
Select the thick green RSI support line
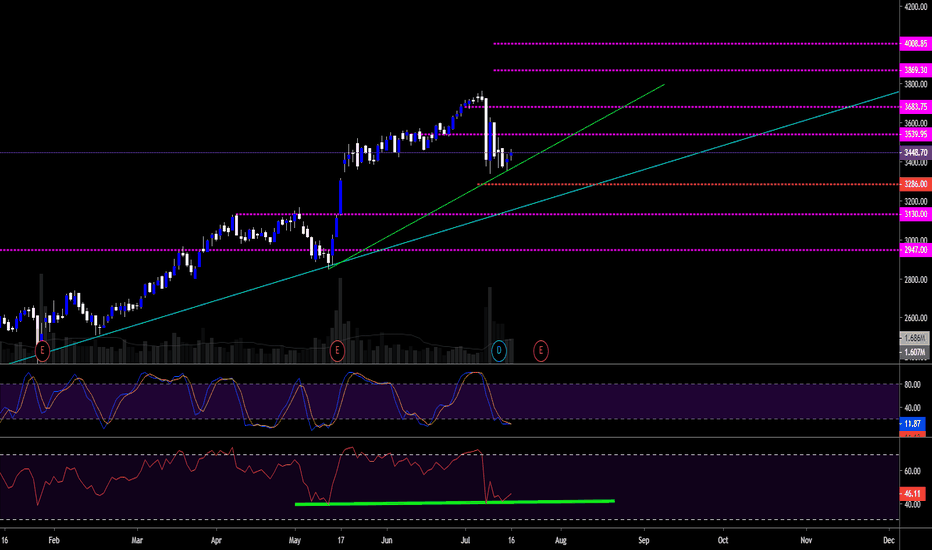click(x=455, y=502)
